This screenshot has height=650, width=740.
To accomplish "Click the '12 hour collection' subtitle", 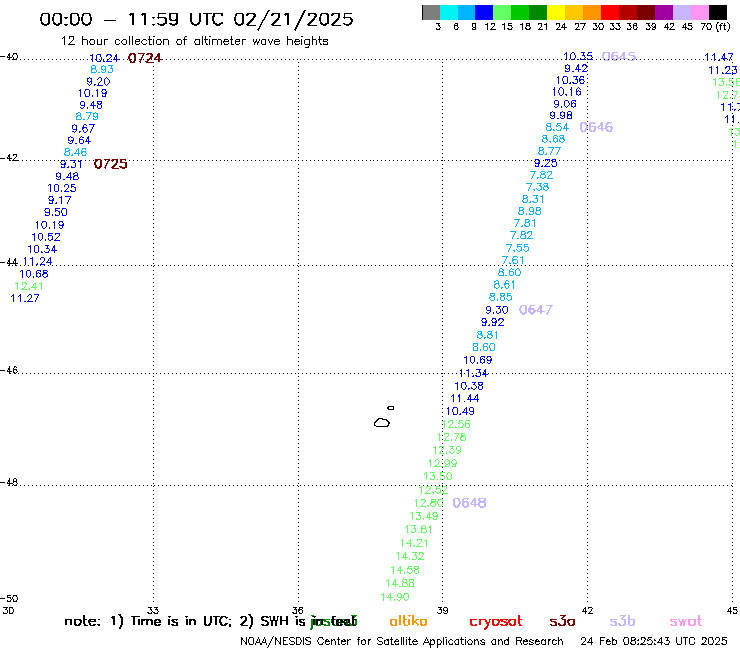I will [x=194, y=41].
